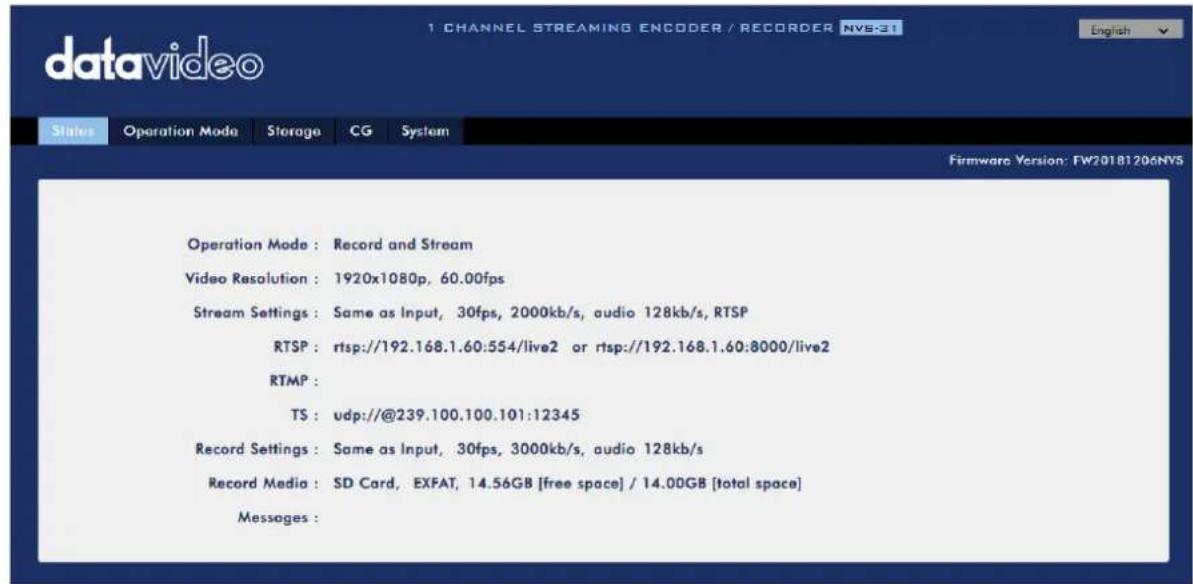Click the Record Media : label

[x=263, y=484]
